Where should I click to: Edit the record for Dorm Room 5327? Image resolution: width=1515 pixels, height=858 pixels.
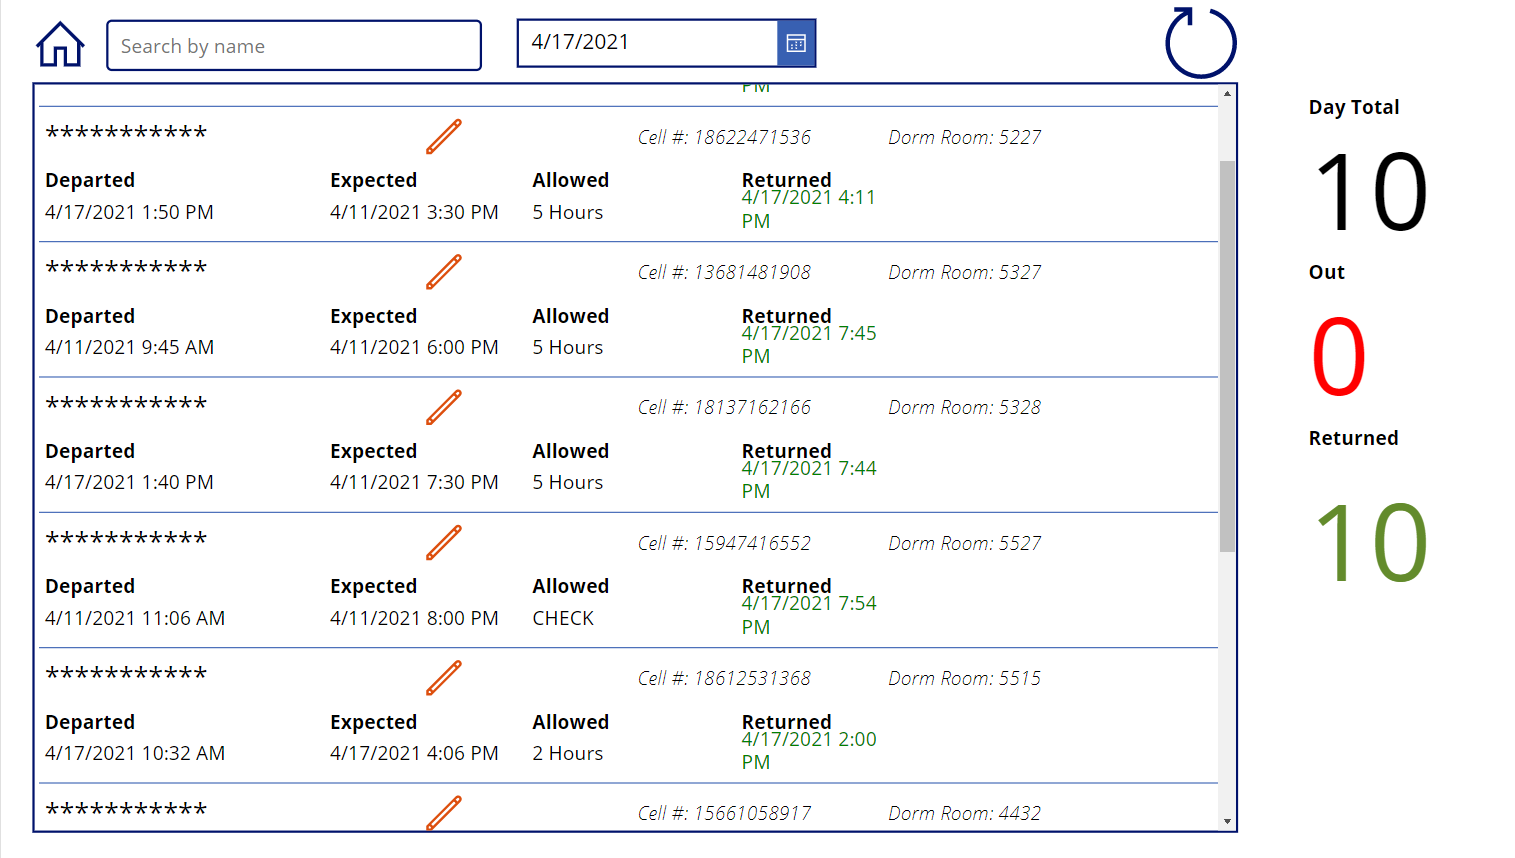coord(444,272)
